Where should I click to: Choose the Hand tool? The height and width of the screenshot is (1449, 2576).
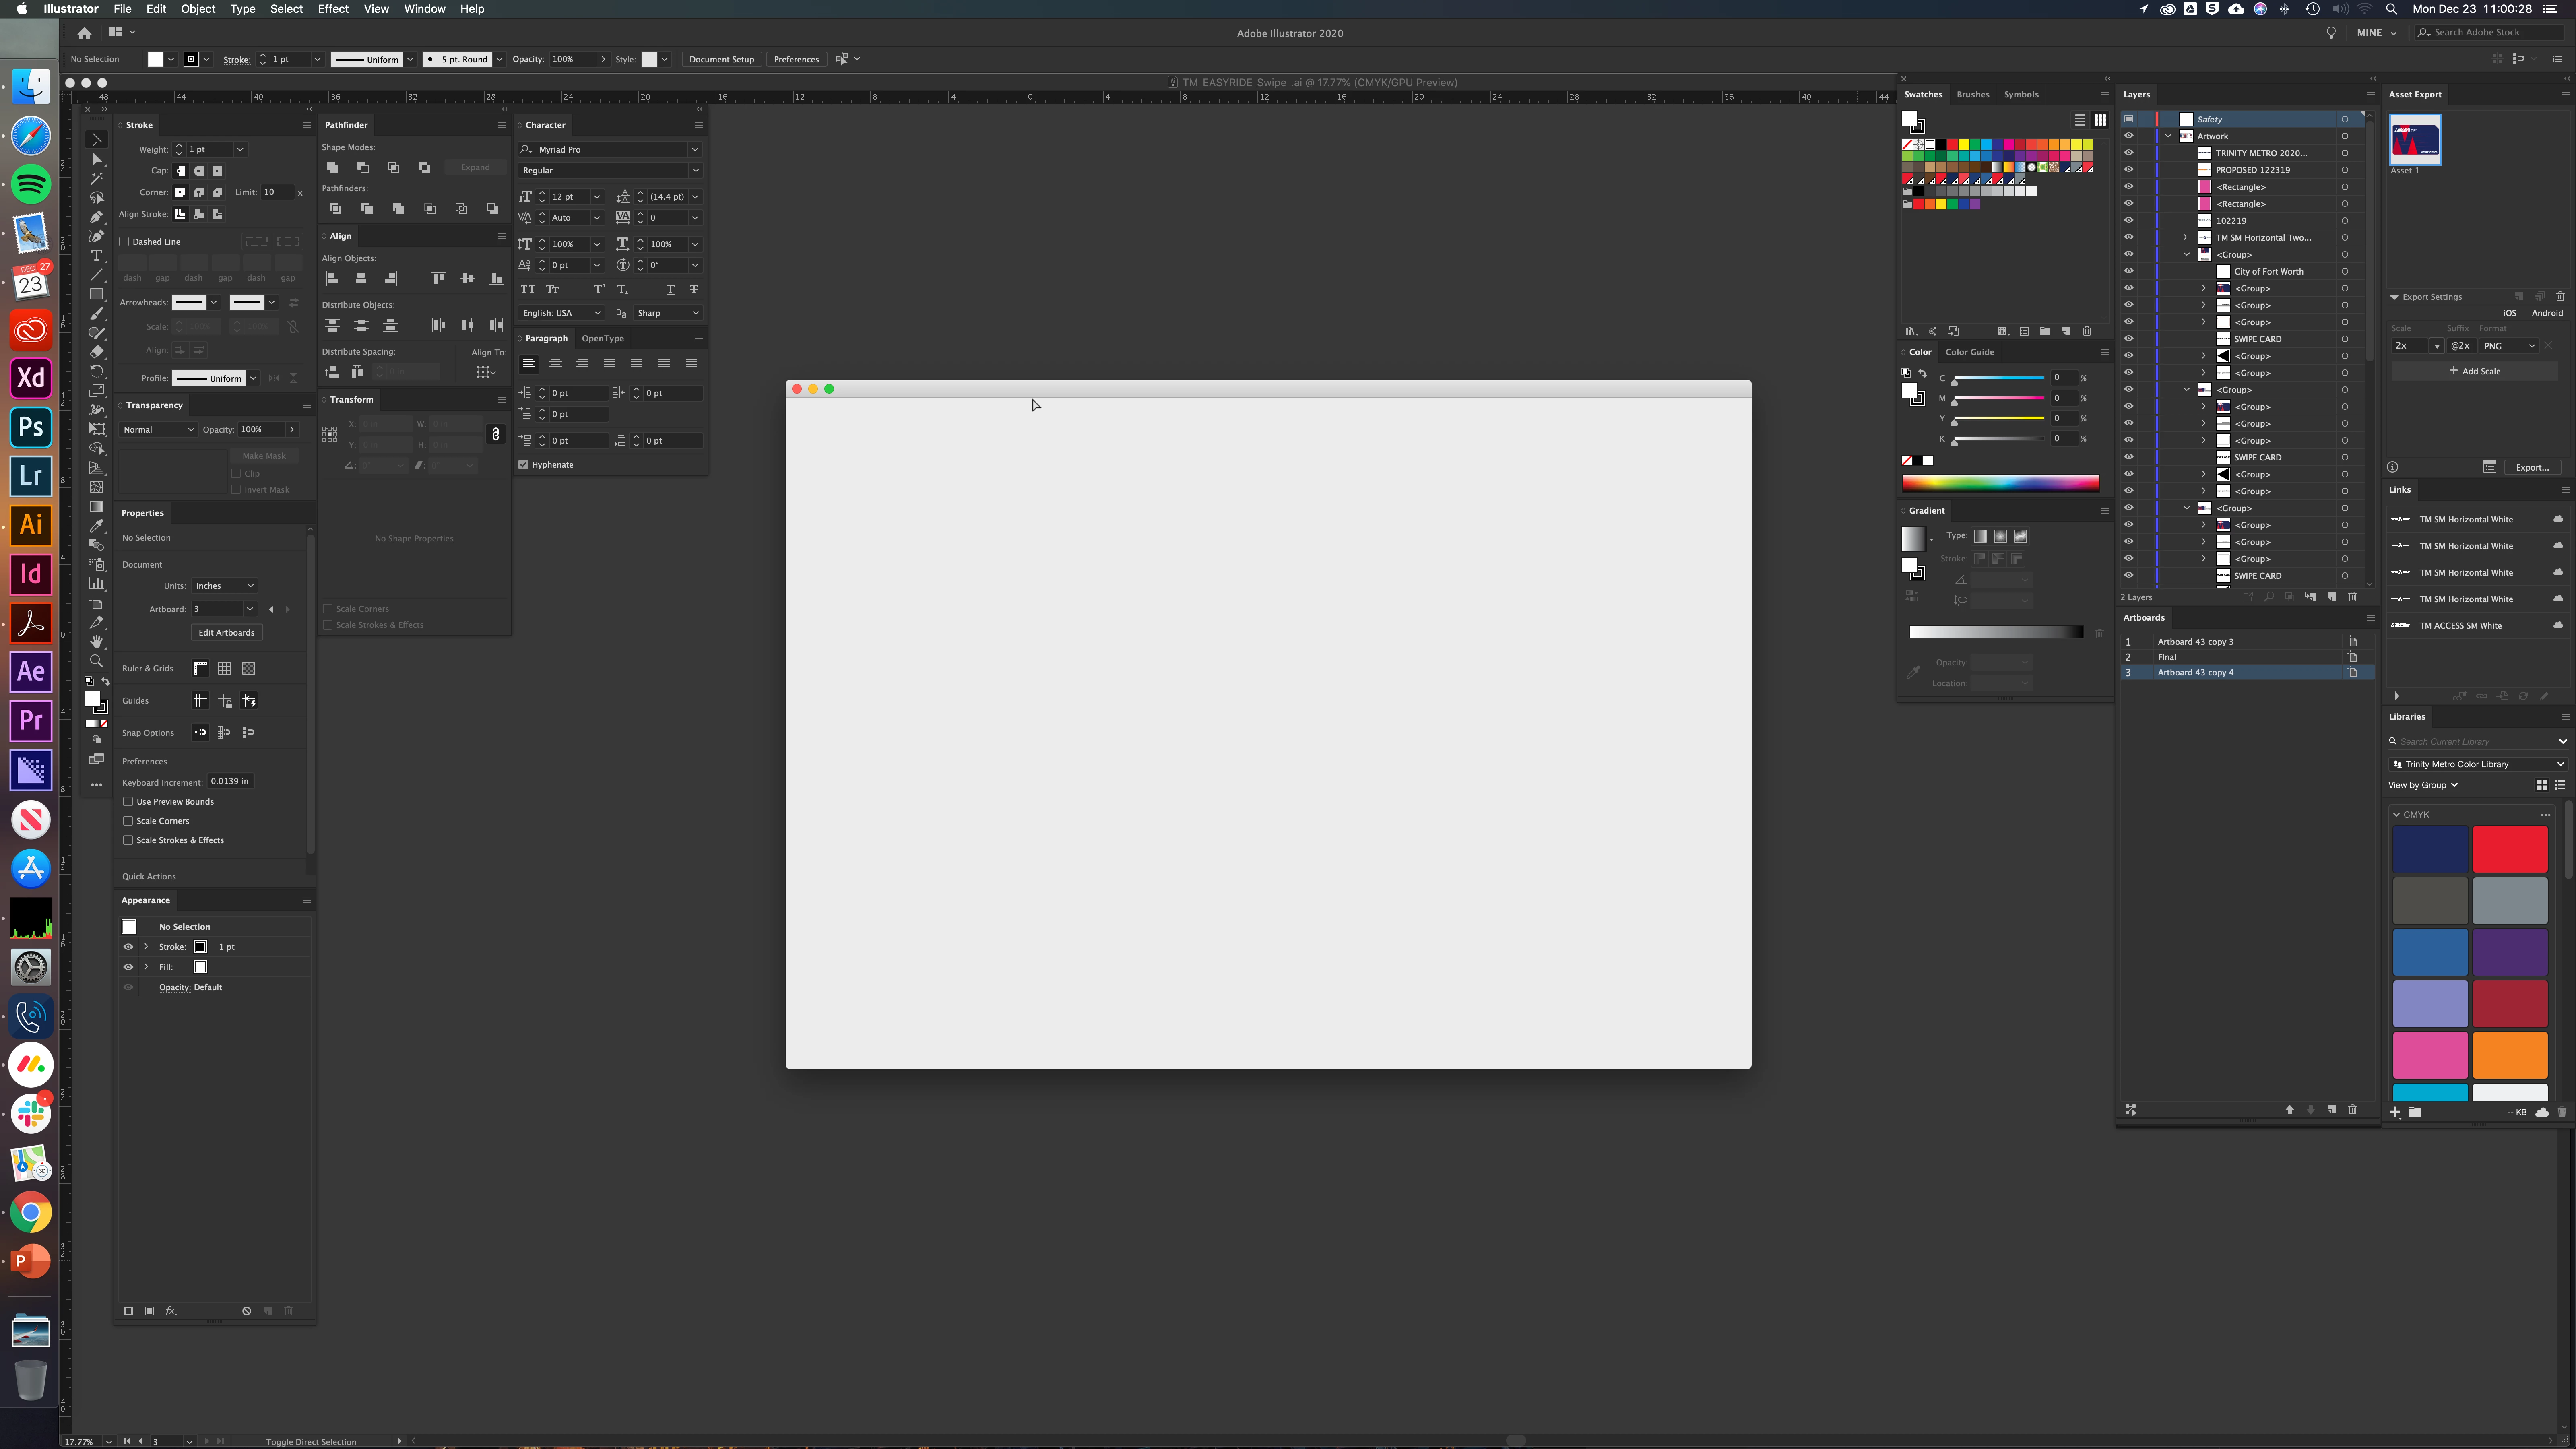(97, 641)
